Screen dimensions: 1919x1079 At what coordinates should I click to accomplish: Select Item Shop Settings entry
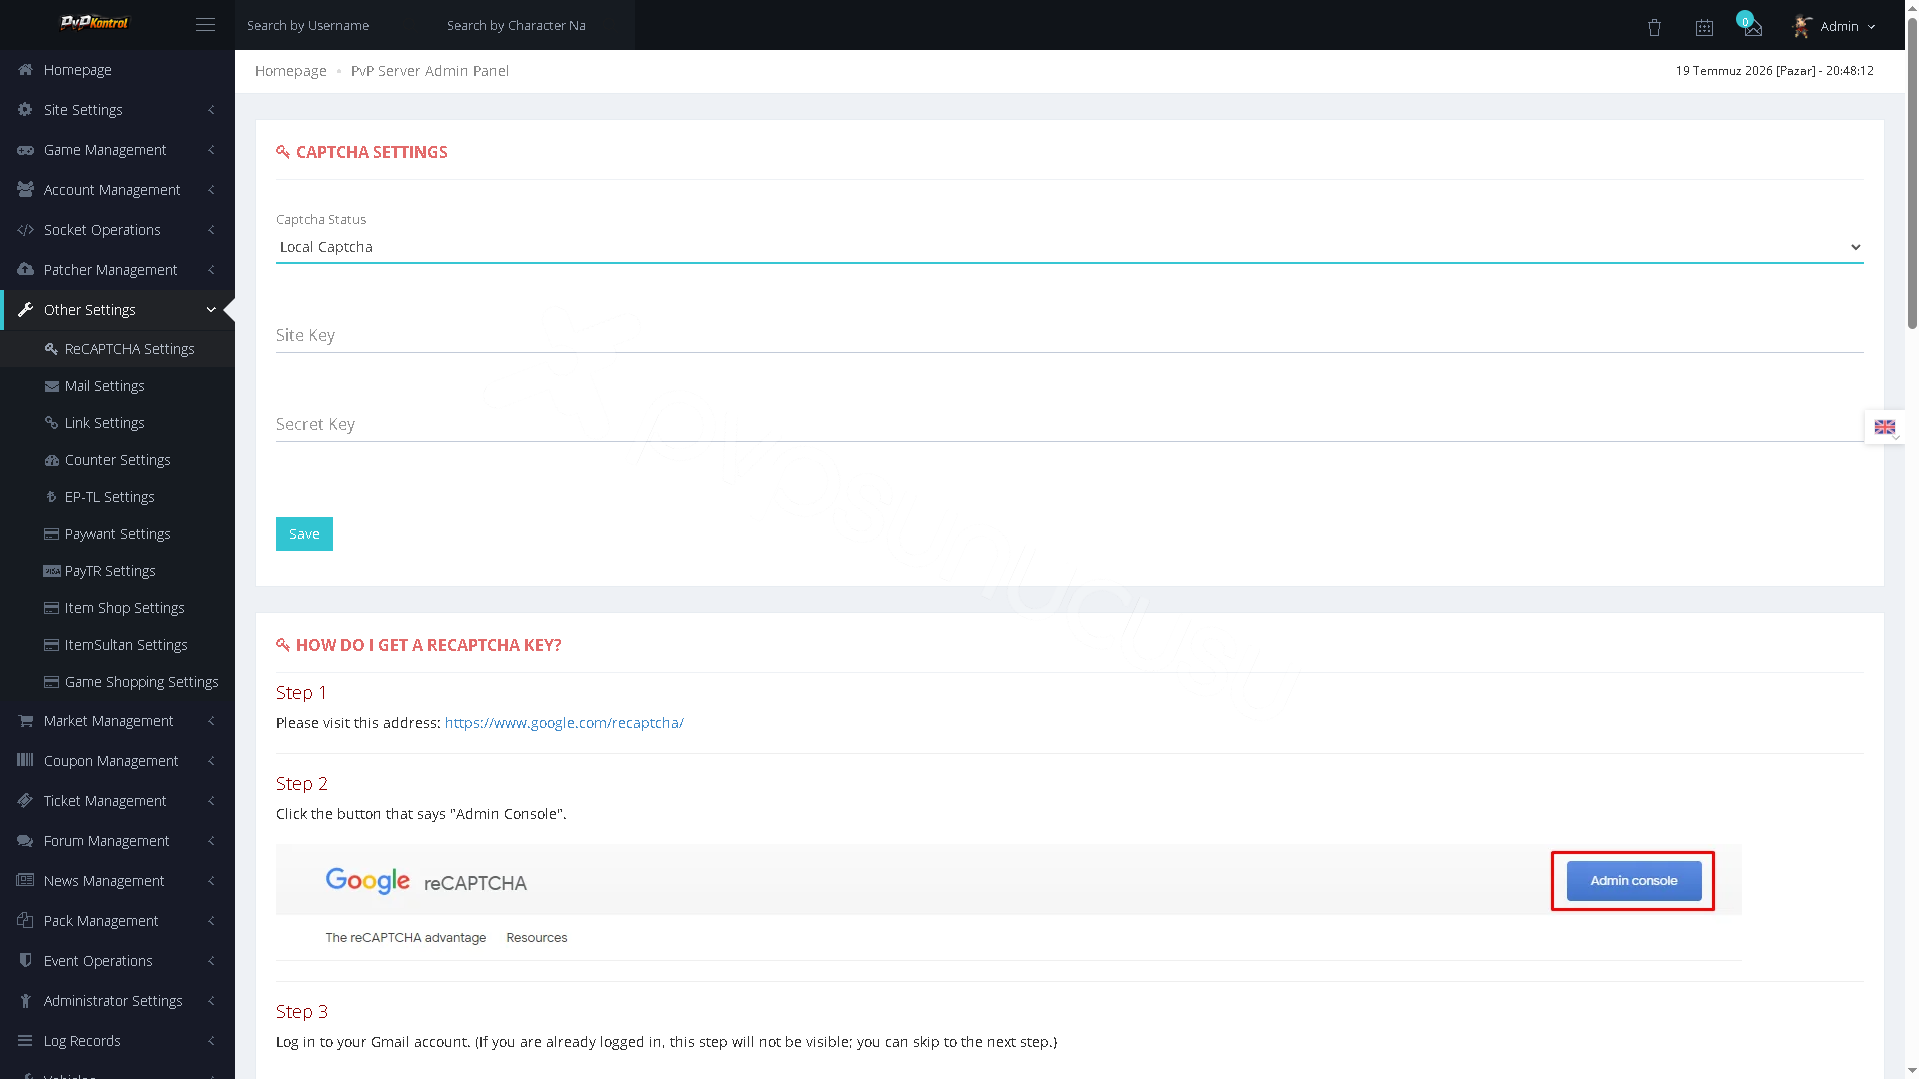pyautogui.click(x=117, y=608)
